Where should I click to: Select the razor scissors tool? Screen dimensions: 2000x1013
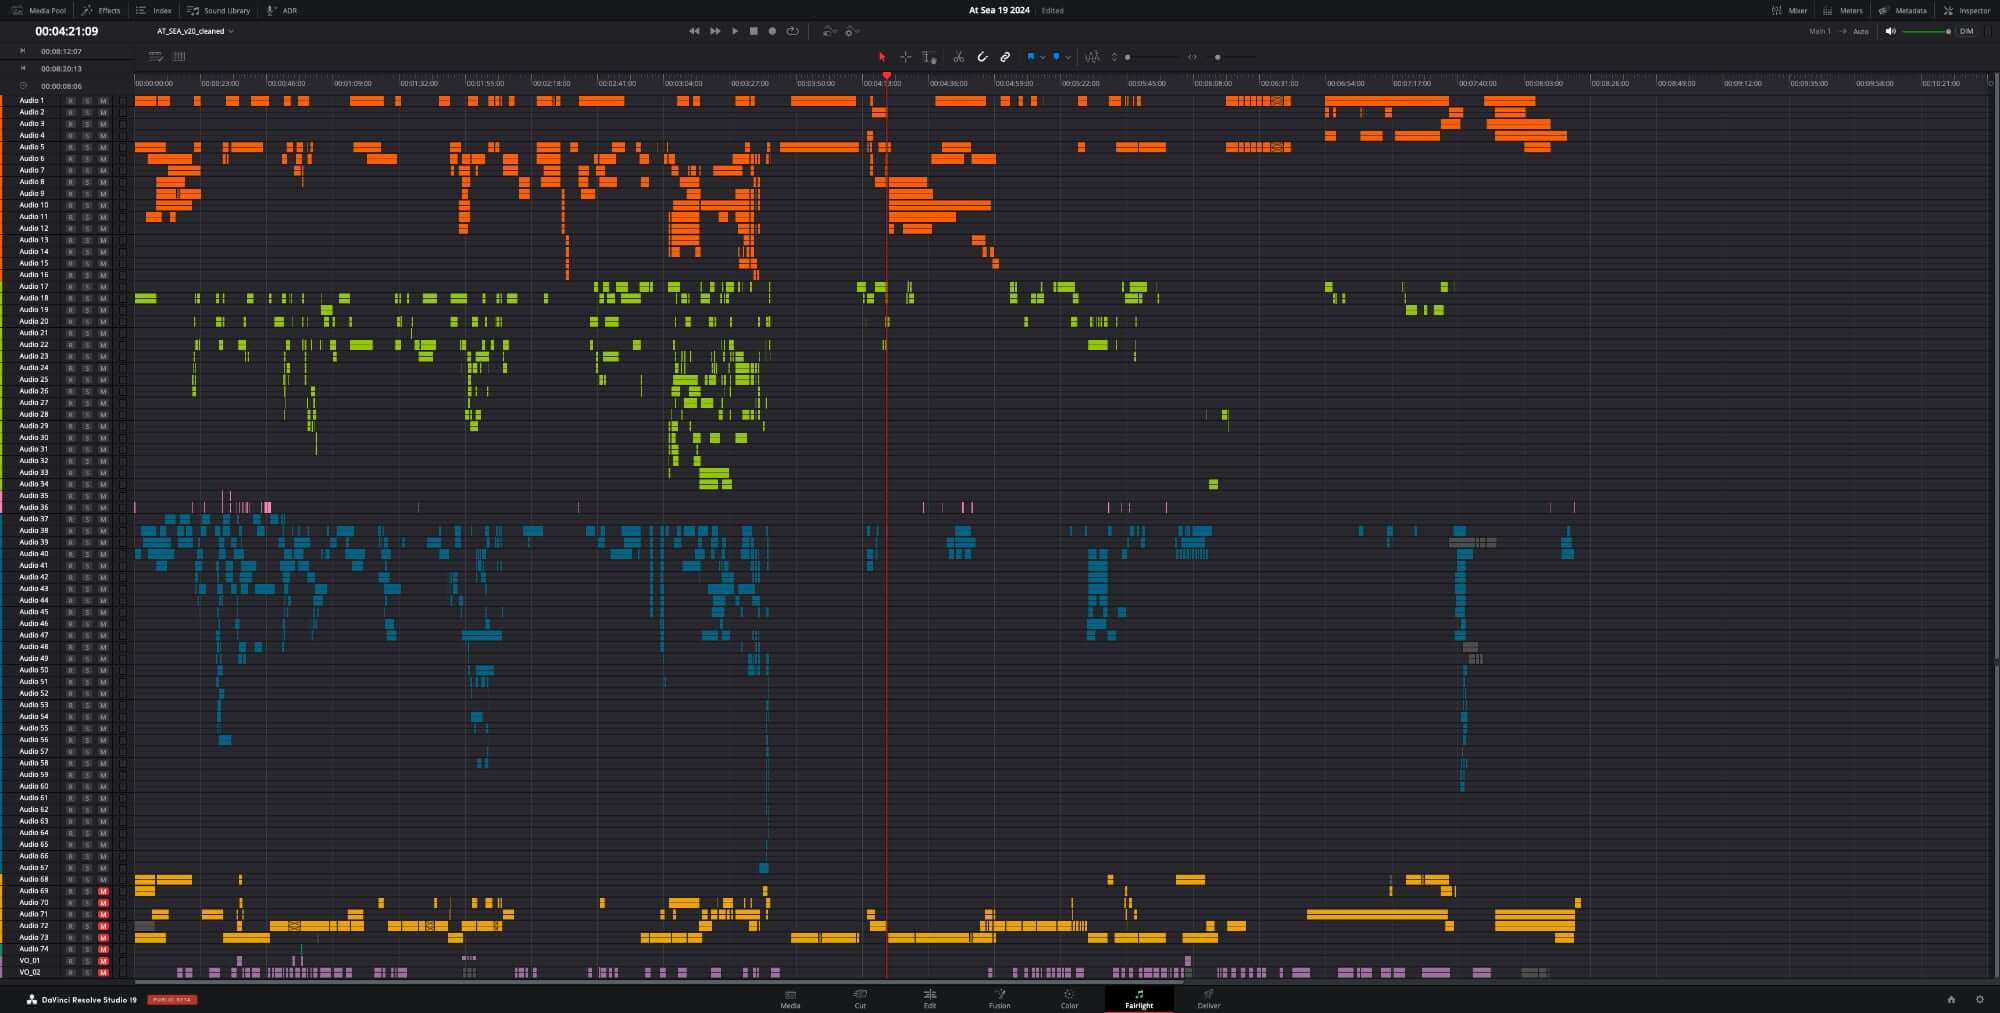(x=958, y=57)
